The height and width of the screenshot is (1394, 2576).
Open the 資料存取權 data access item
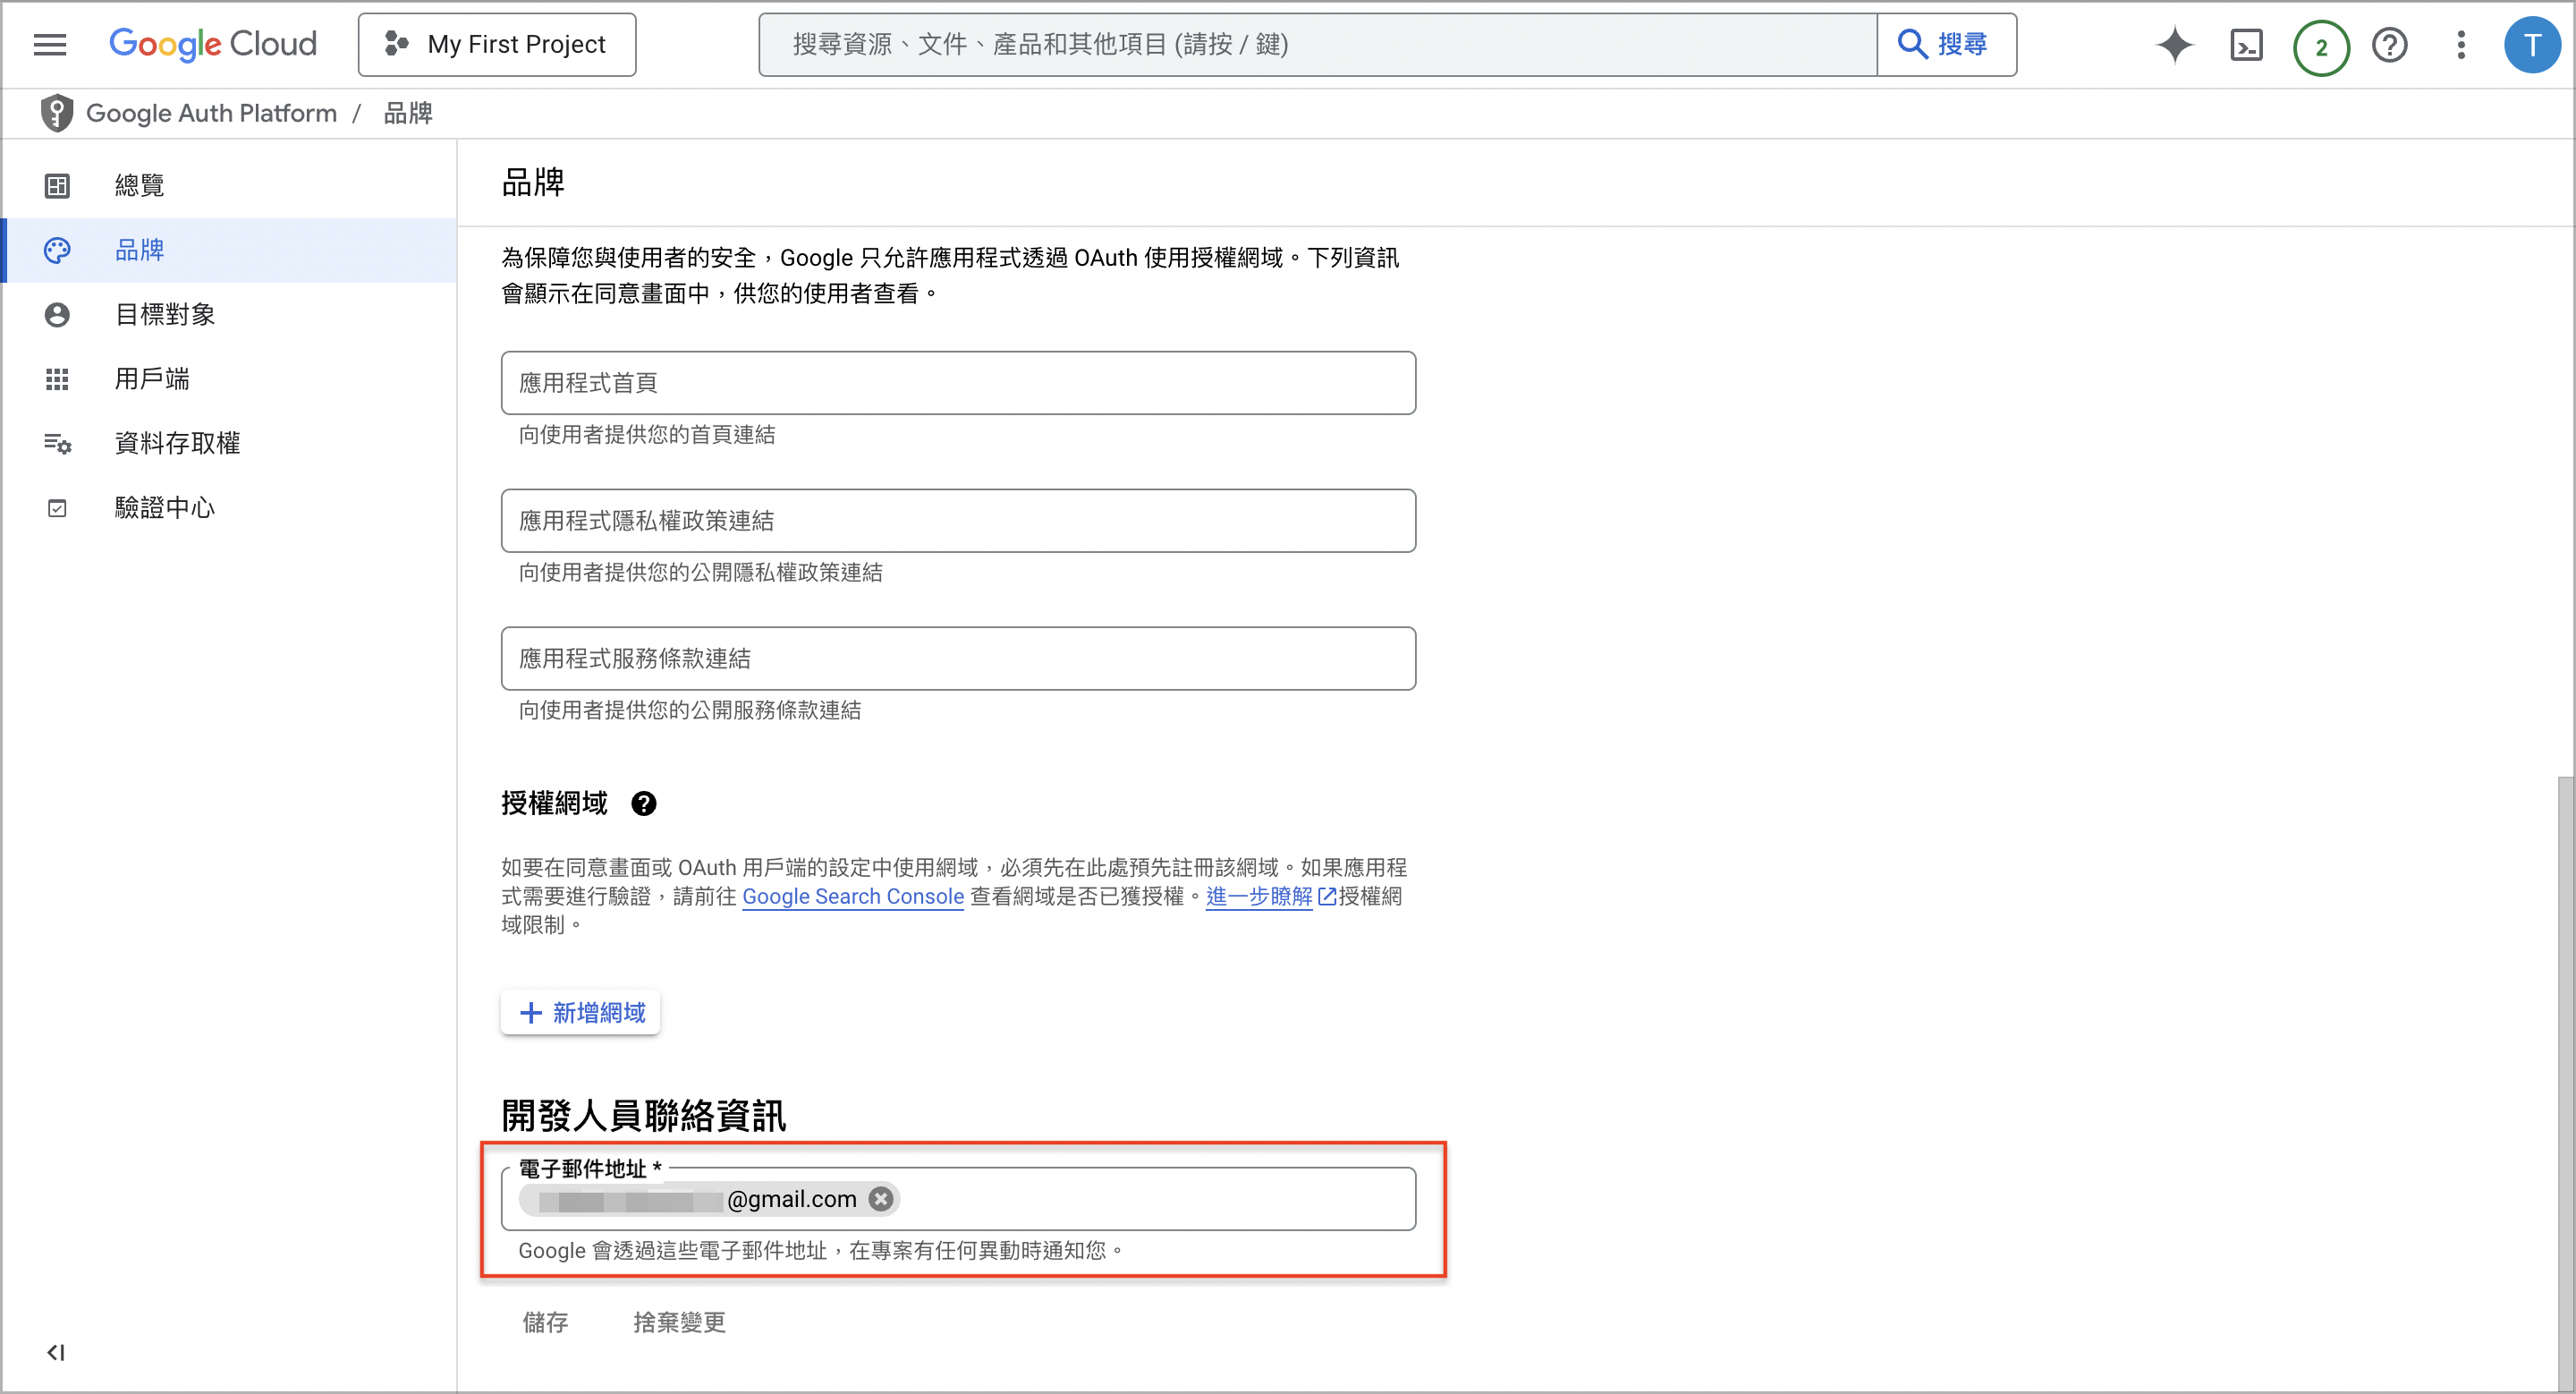pos(229,443)
